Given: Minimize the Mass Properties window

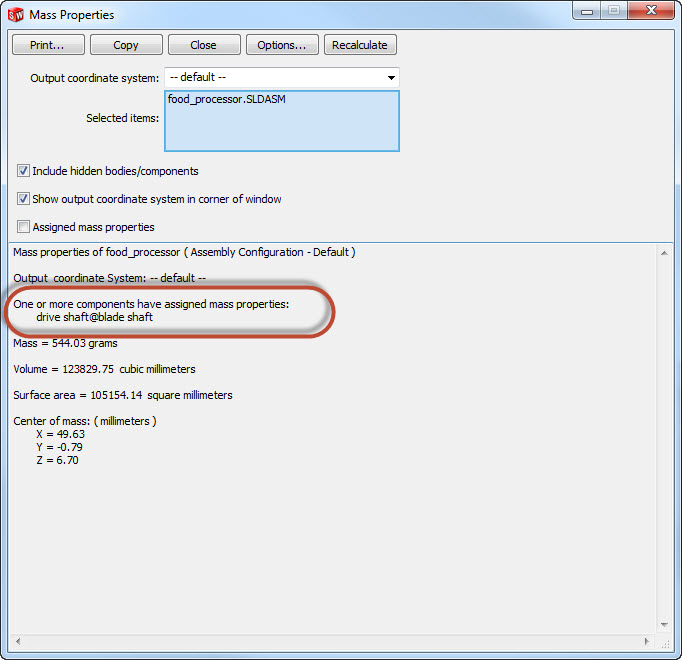Looking at the screenshot, I should click(586, 11).
